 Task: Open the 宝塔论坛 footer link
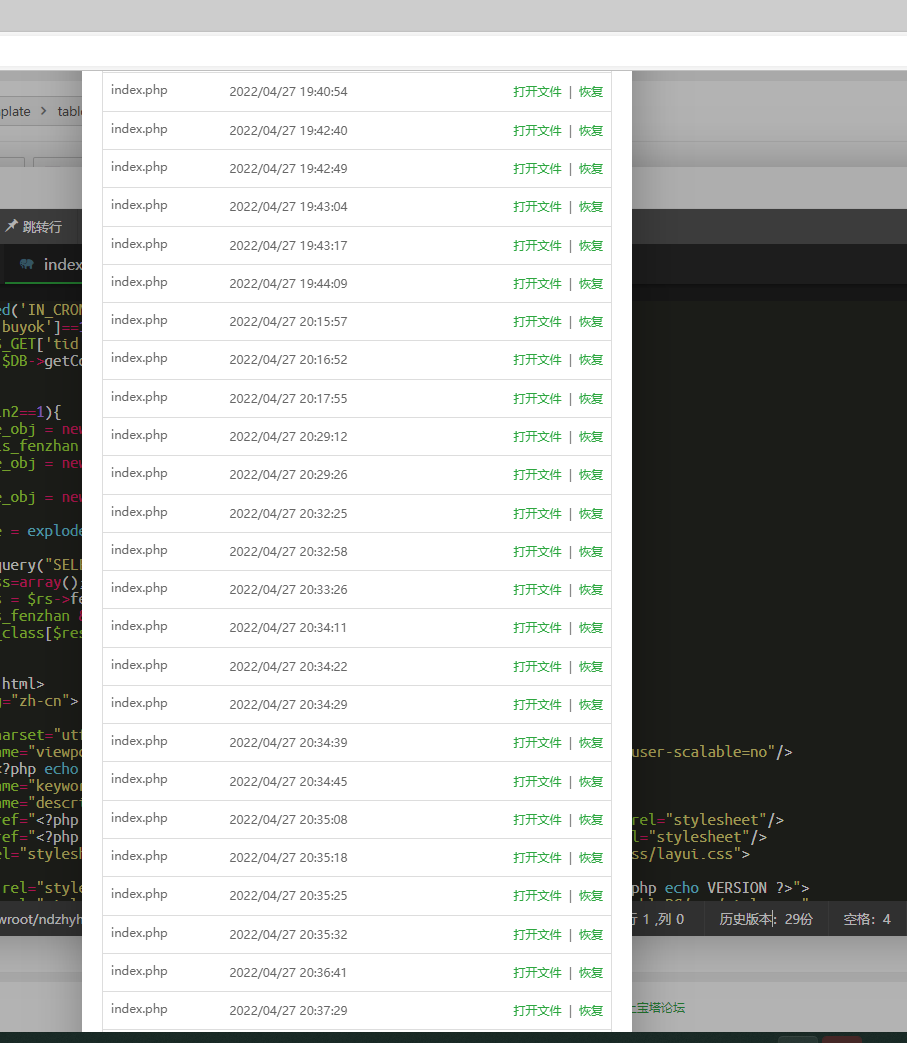tap(658, 1008)
